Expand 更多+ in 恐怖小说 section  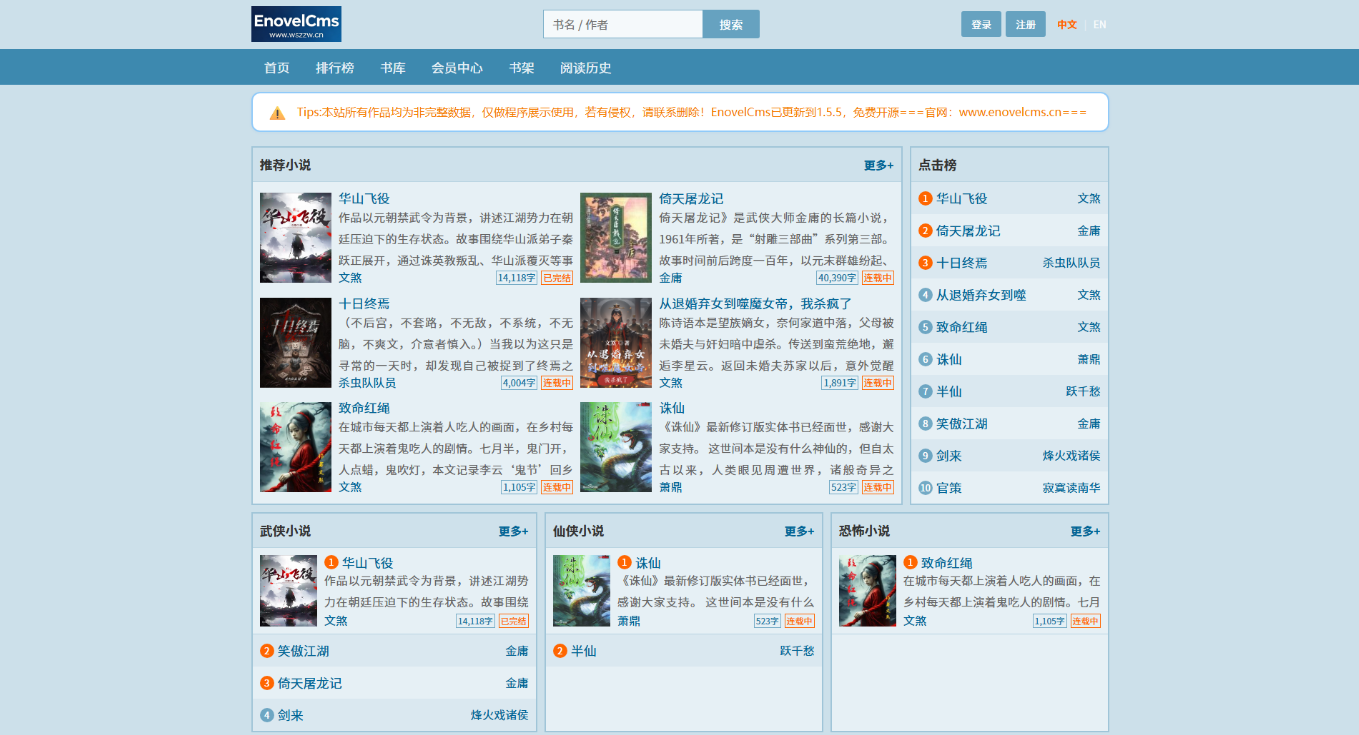pos(1085,531)
